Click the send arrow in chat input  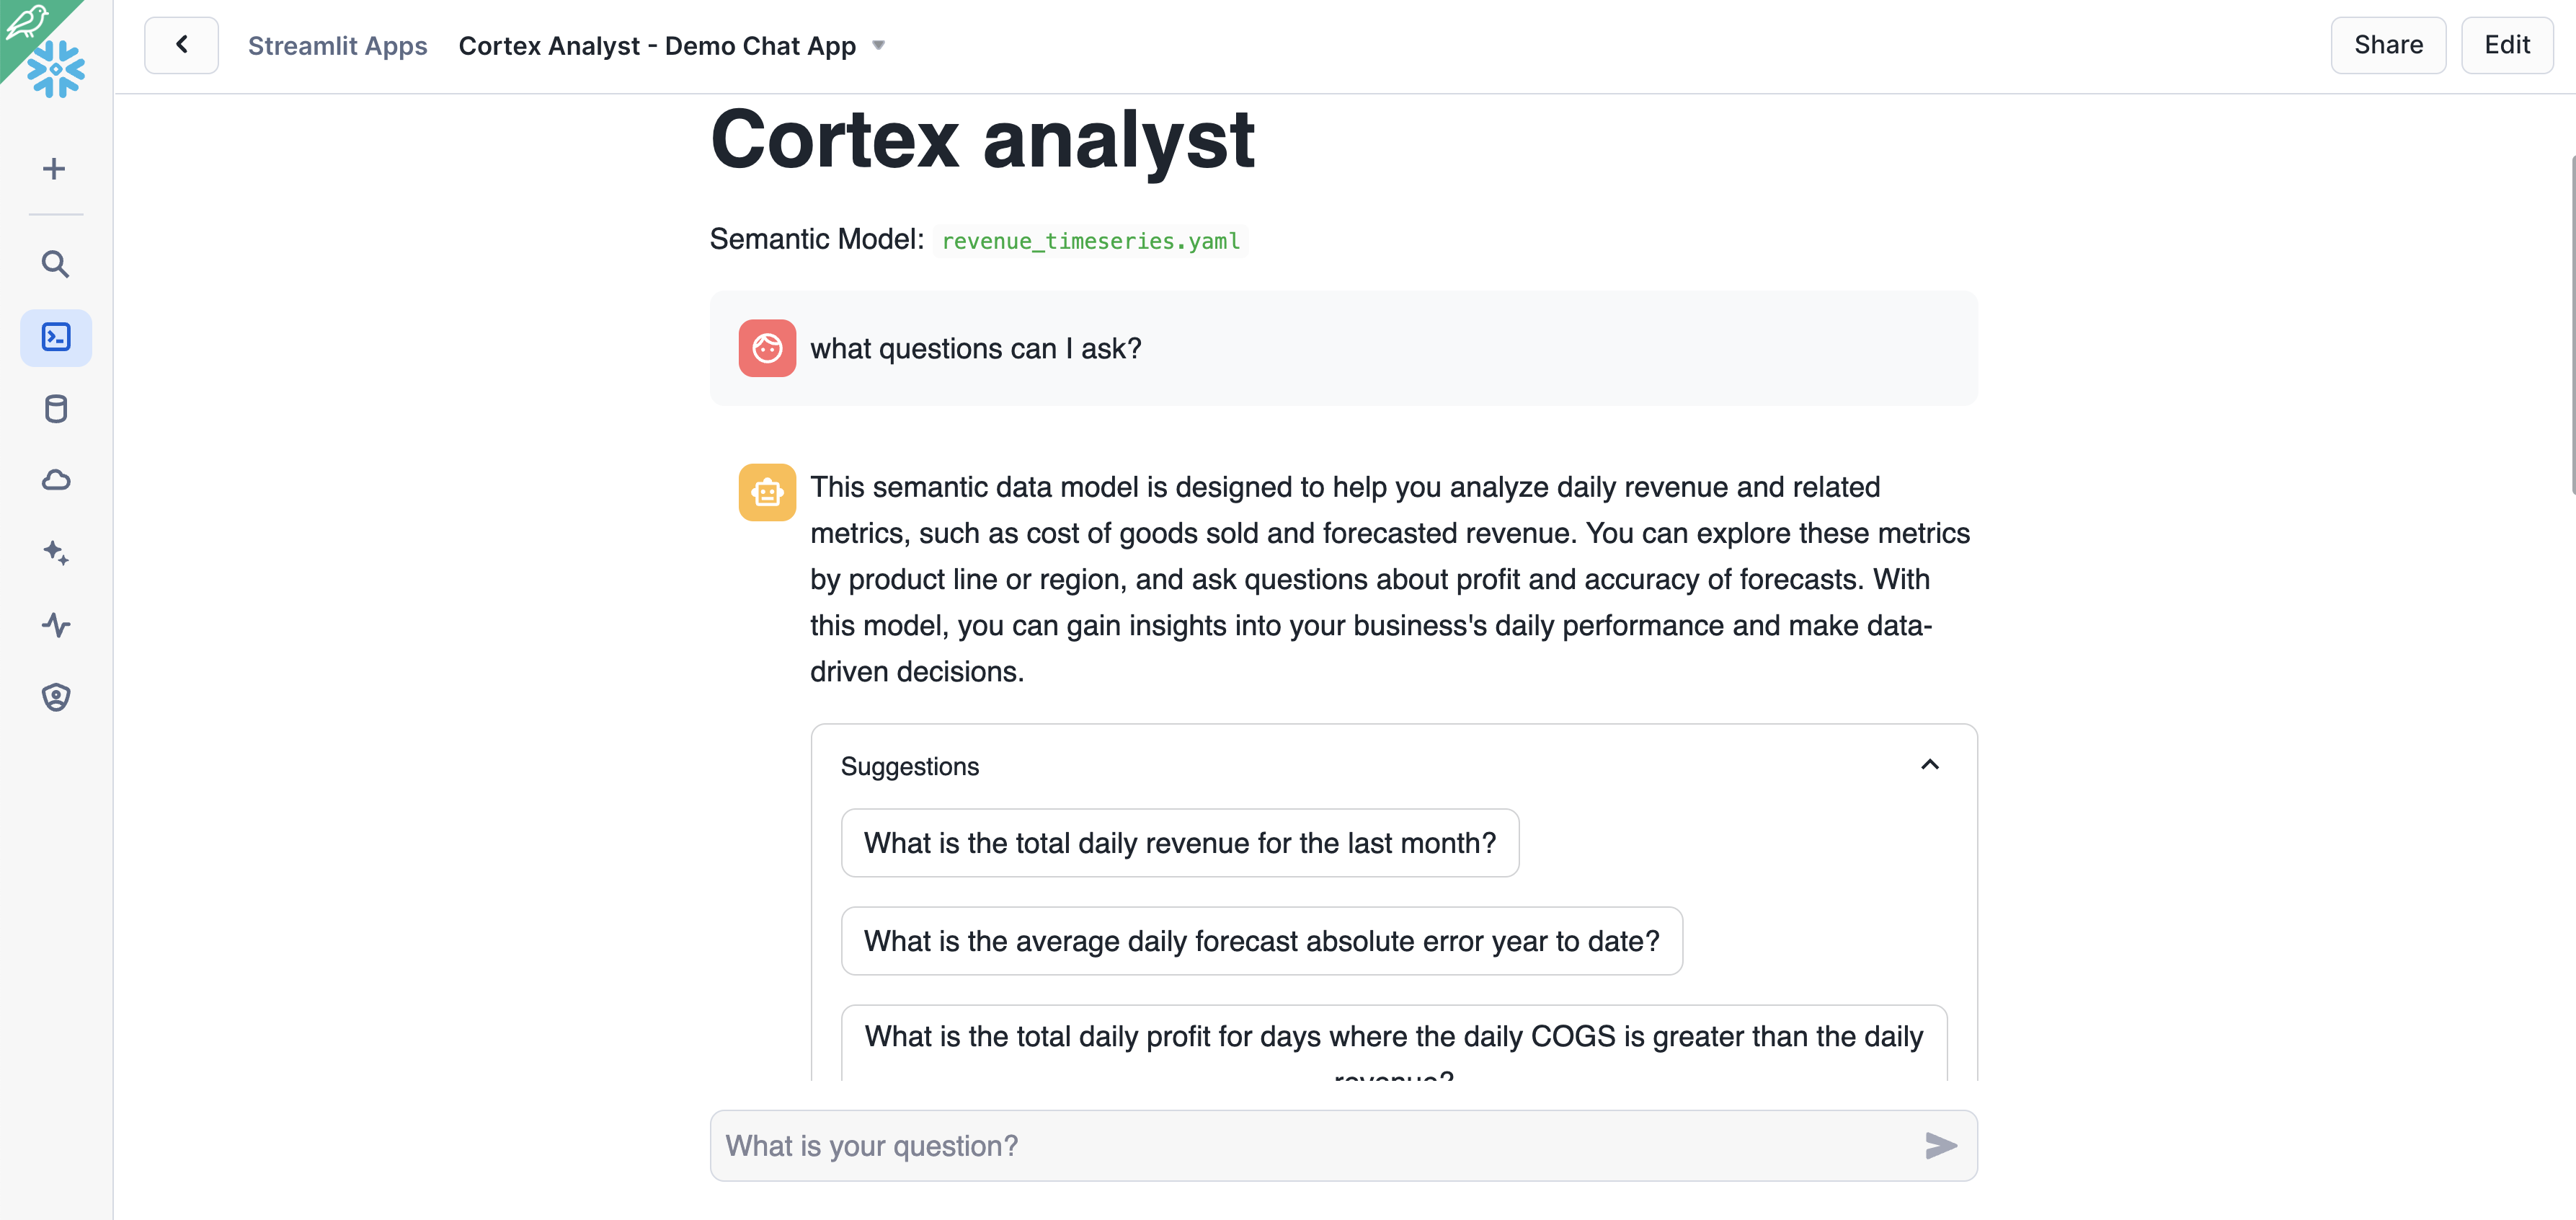click(1940, 1146)
